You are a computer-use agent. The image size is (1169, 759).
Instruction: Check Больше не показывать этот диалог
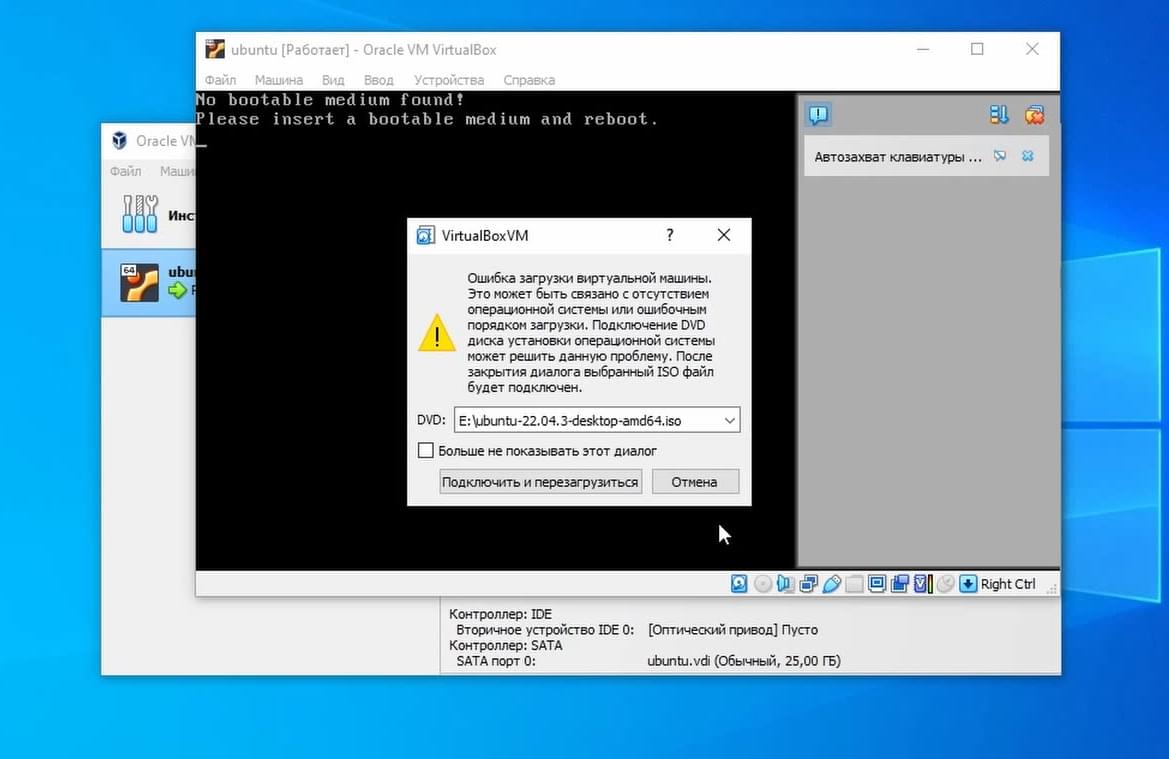pyautogui.click(x=426, y=450)
